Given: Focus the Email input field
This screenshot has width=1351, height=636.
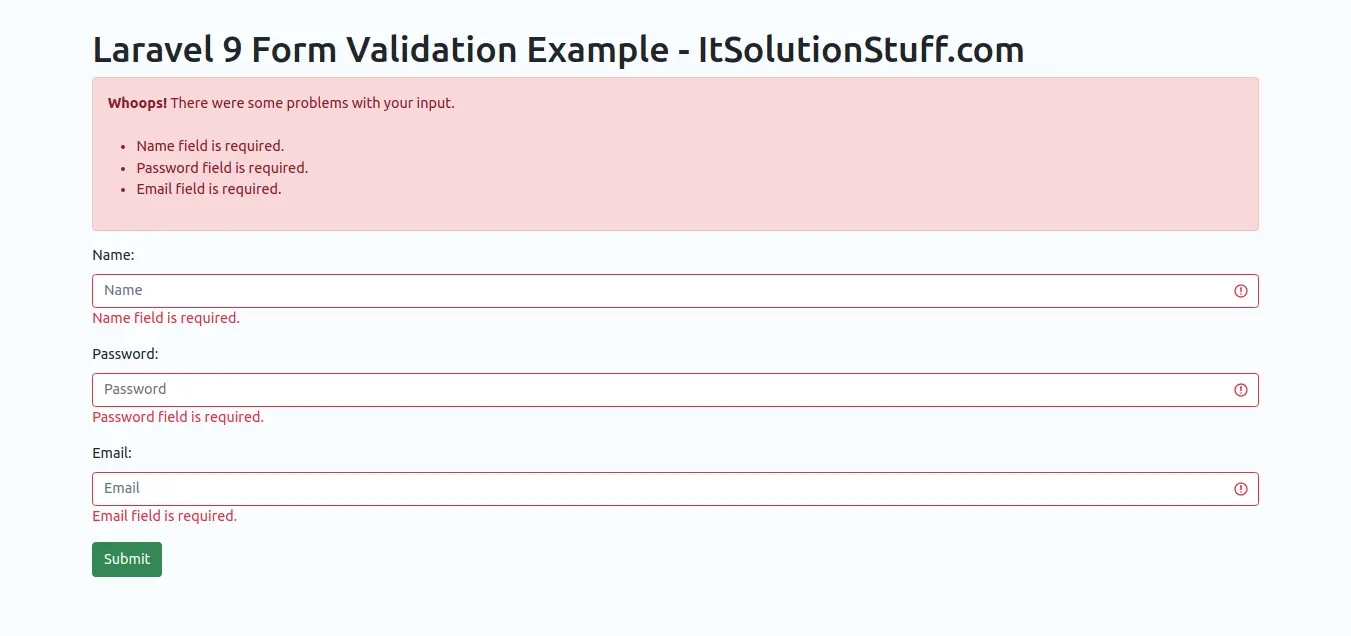Looking at the screenshot, I should tap(660, 489).
